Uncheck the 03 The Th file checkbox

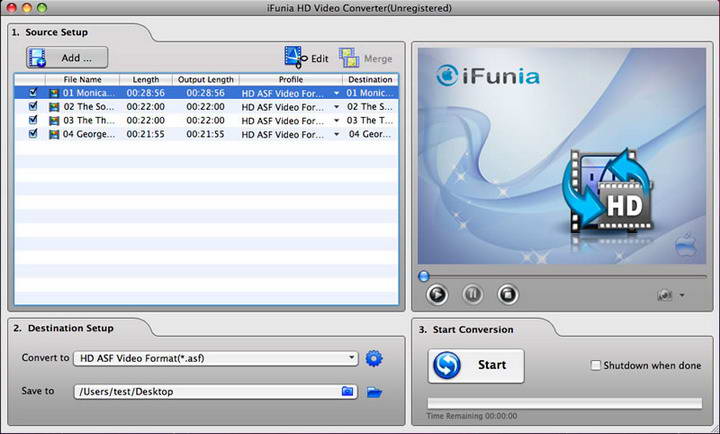[x=33, y=119]
